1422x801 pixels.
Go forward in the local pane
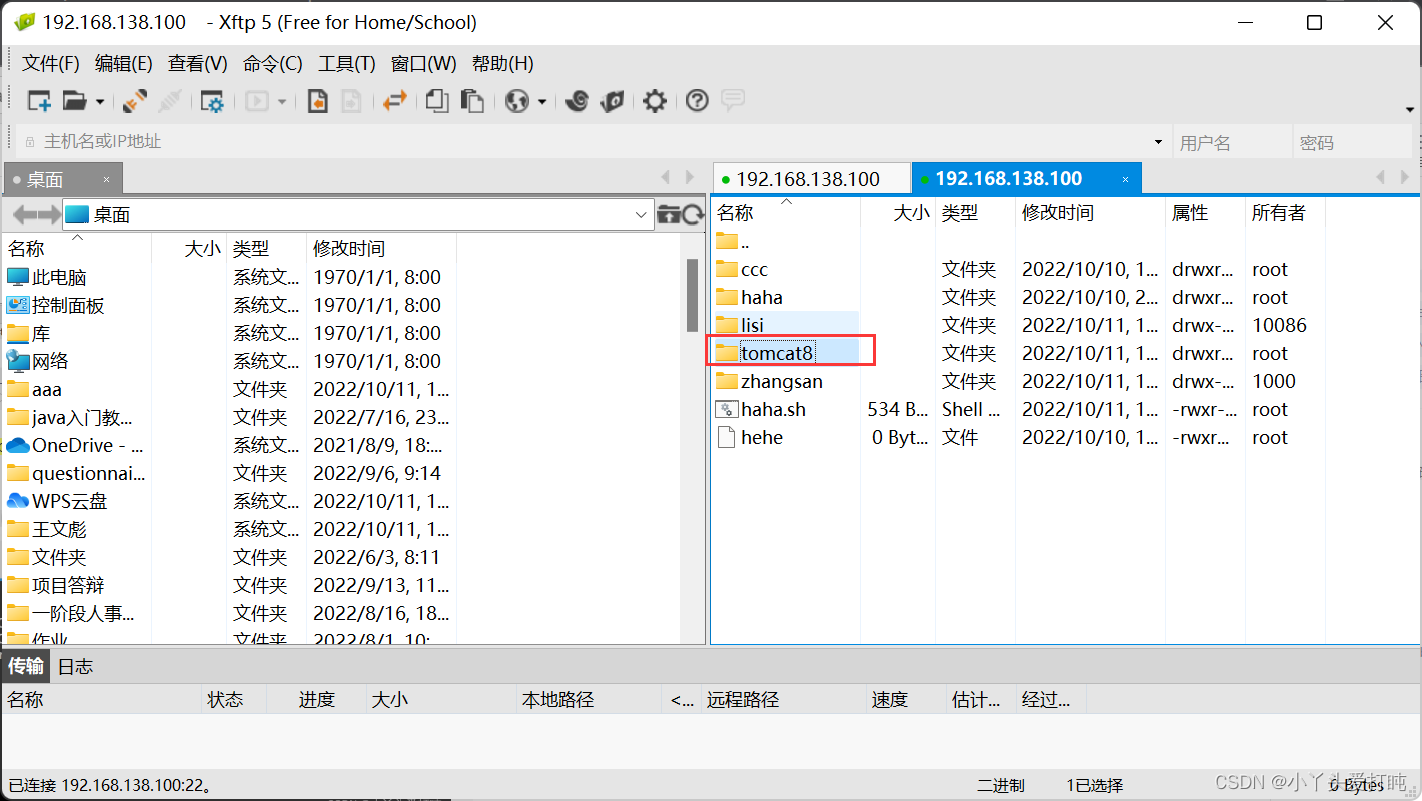[49, 214]
